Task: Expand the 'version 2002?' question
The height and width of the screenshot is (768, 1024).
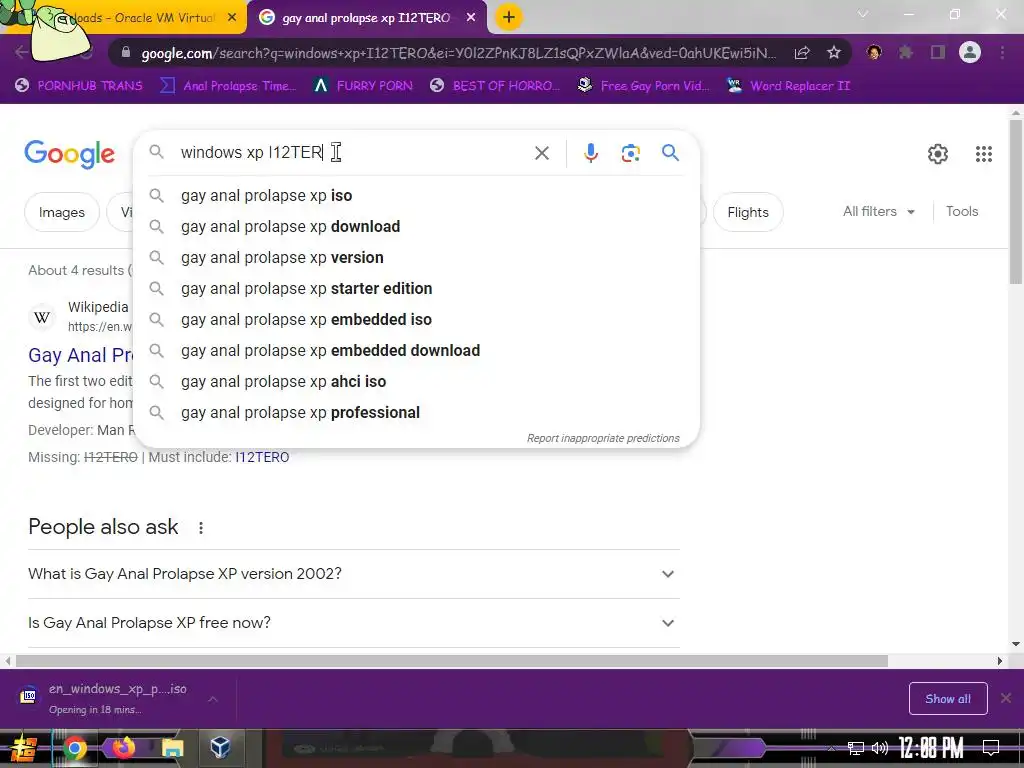Action: (354, 574)
